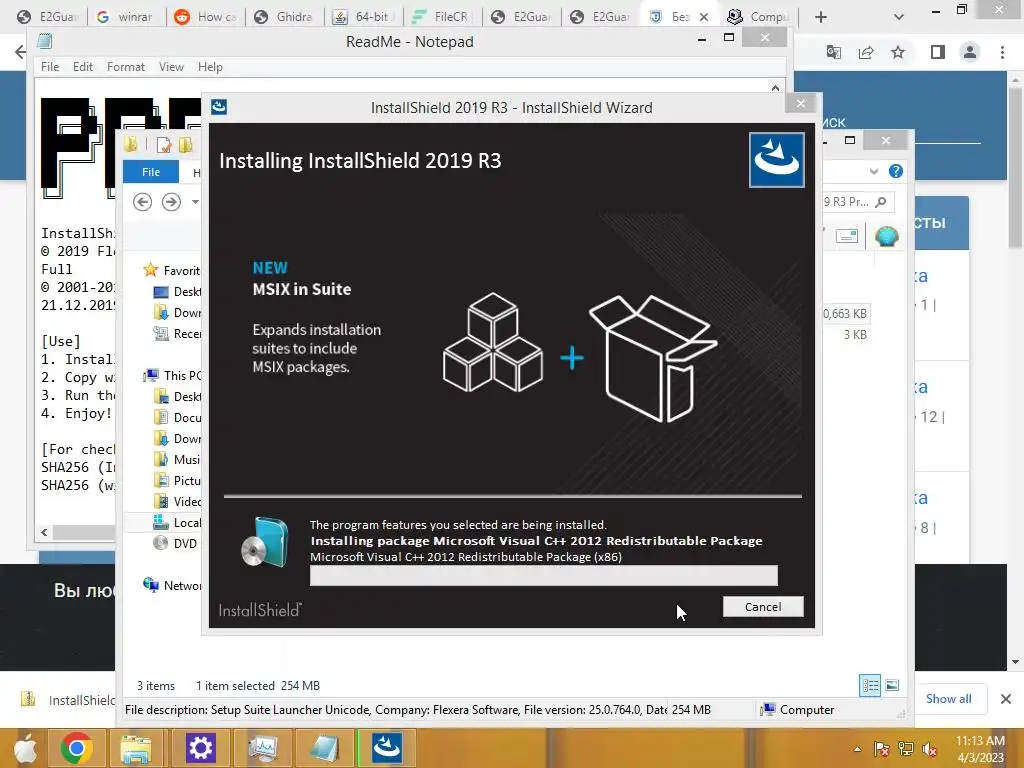Bookmark this page with star icon
Image resolution: width=1024 pixels, height=768 pixels.
(x=898, y=52)
